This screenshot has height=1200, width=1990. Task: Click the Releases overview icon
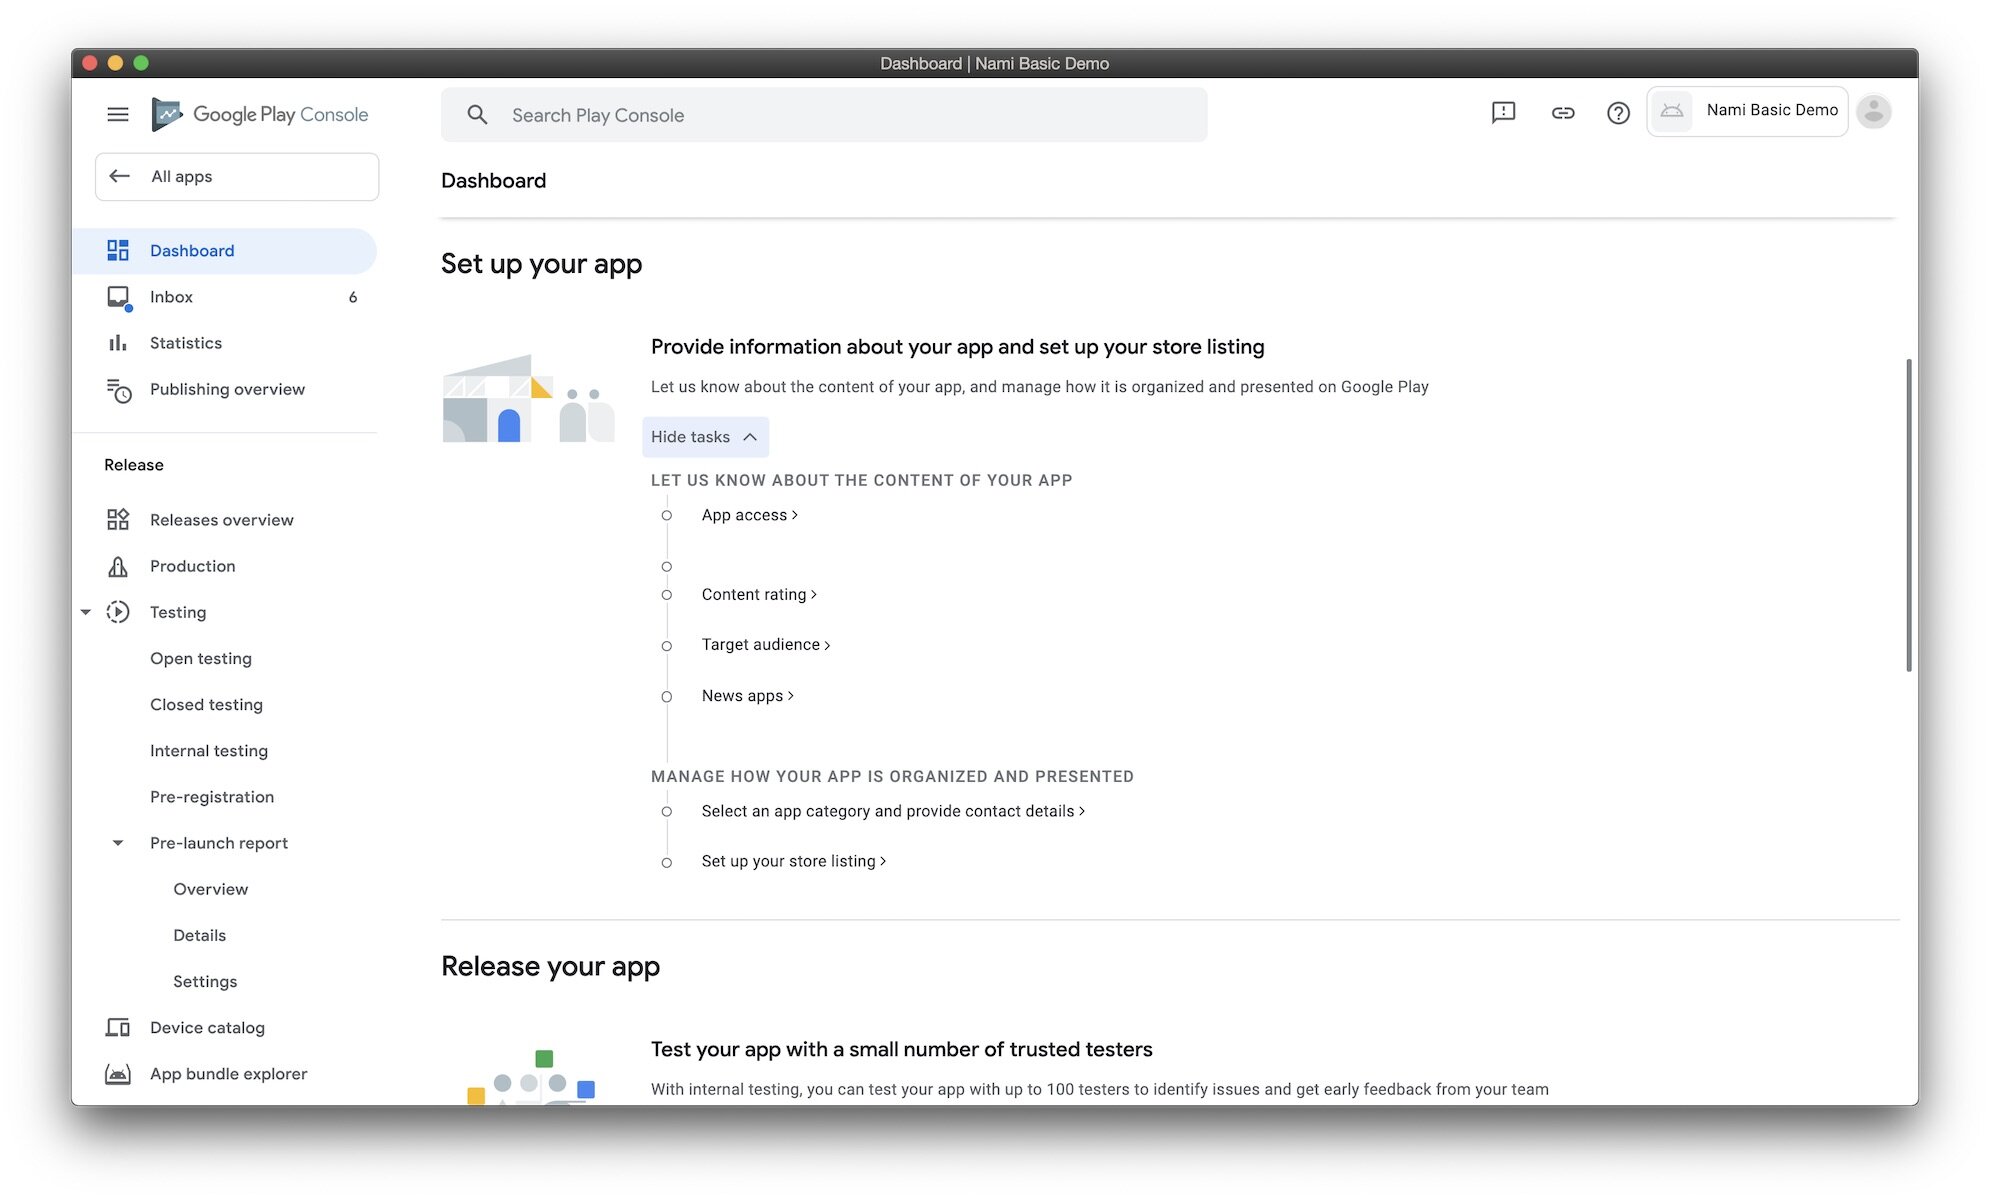click(x=118, y=519)
